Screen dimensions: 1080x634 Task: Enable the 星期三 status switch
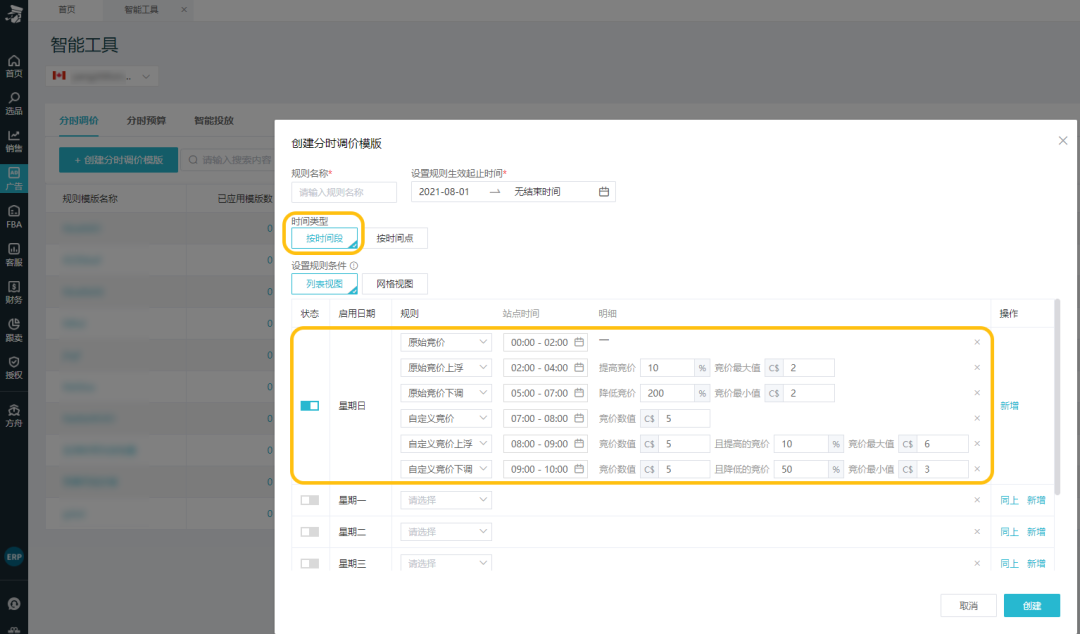(310, 564)
